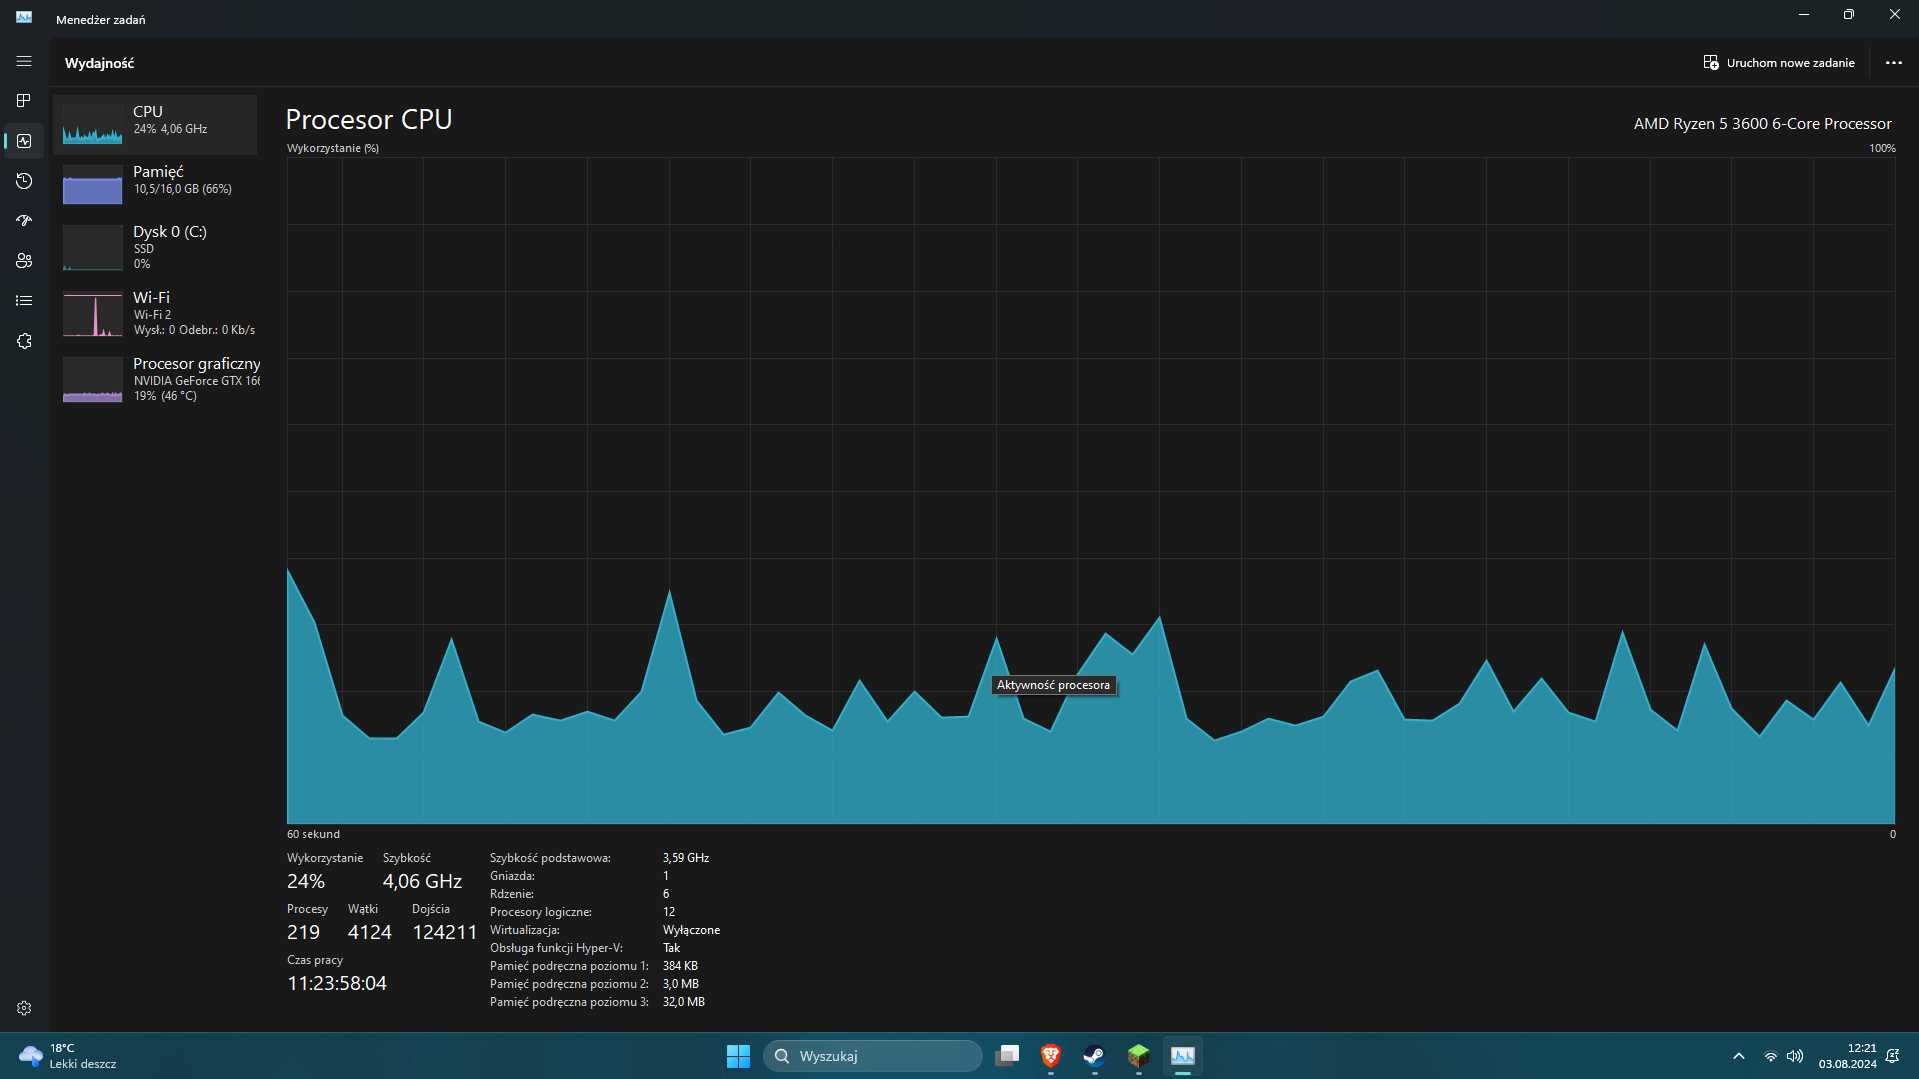
Task: Click the '4,06 GHz' speed value
Action: 422,881
